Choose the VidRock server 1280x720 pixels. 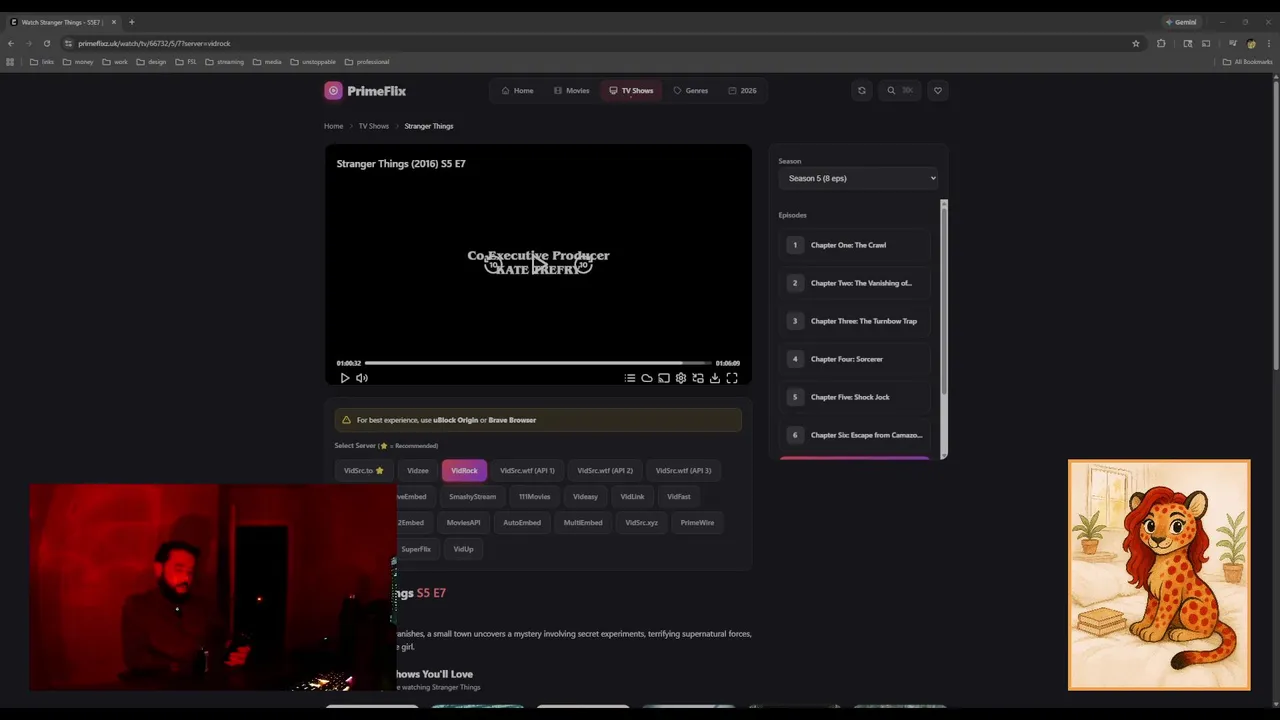(464, 470)
